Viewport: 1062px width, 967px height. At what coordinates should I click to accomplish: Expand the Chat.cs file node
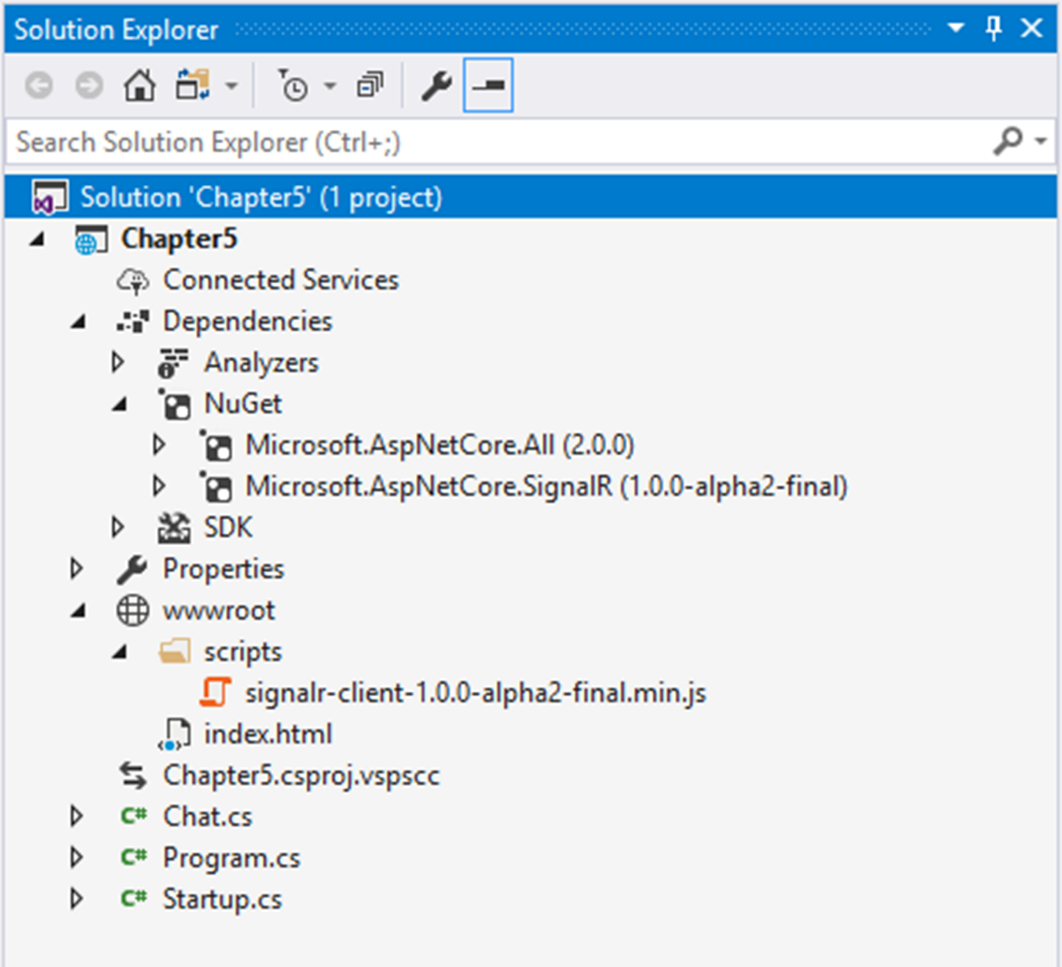[x=77, y=817]
